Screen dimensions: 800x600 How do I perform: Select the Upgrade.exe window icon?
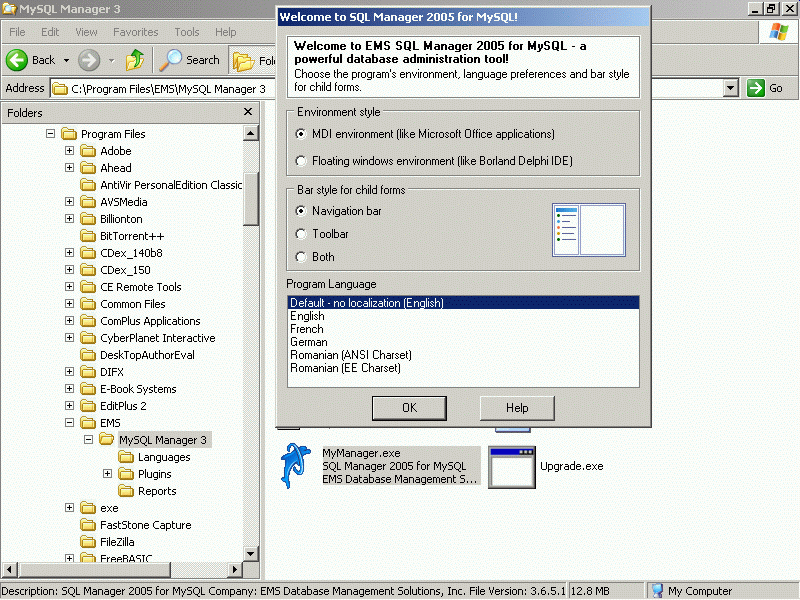pyautogui.click(x=512, y=467)
